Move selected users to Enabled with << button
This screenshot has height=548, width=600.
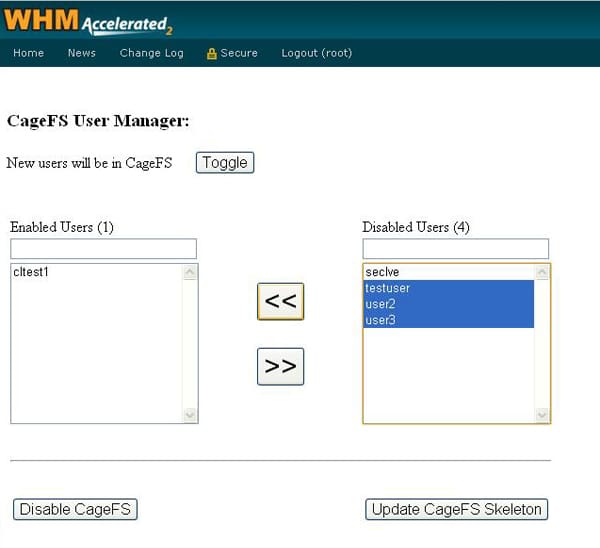coord(280,302)
